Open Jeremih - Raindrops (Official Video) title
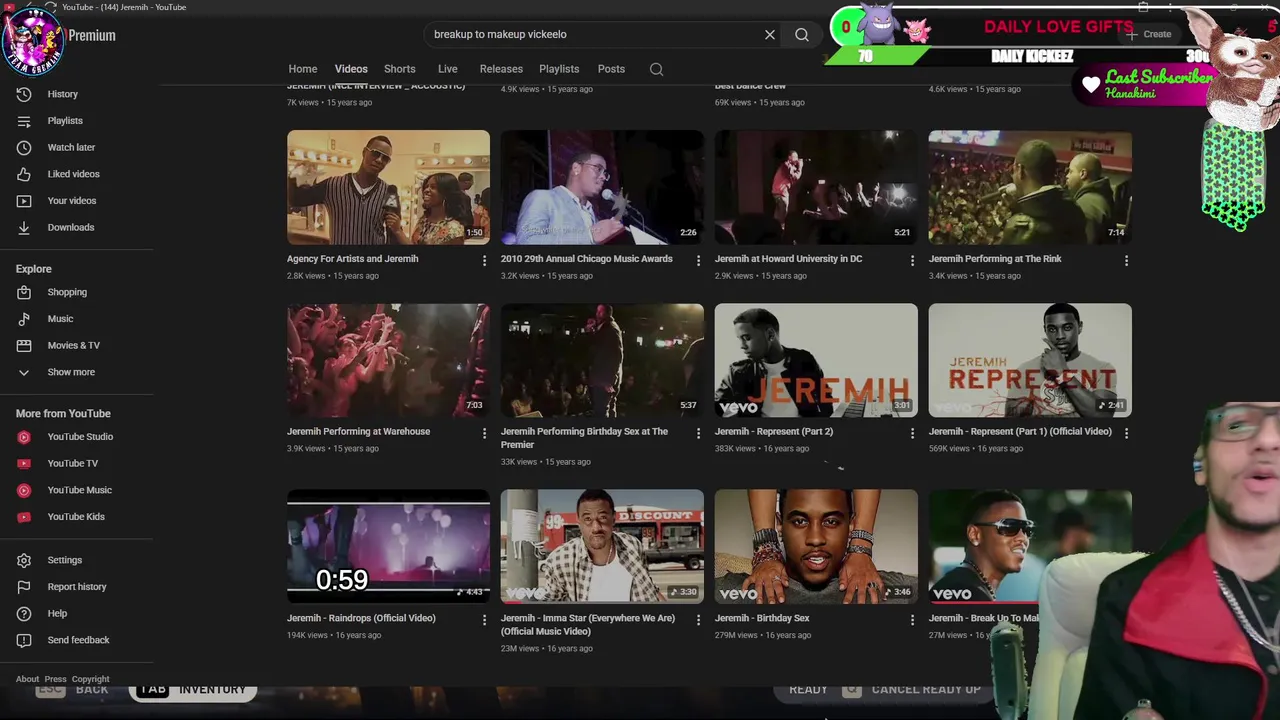The height and width of the screenshot is (720, 1280). pyautogui.click(x=361, y=618)
